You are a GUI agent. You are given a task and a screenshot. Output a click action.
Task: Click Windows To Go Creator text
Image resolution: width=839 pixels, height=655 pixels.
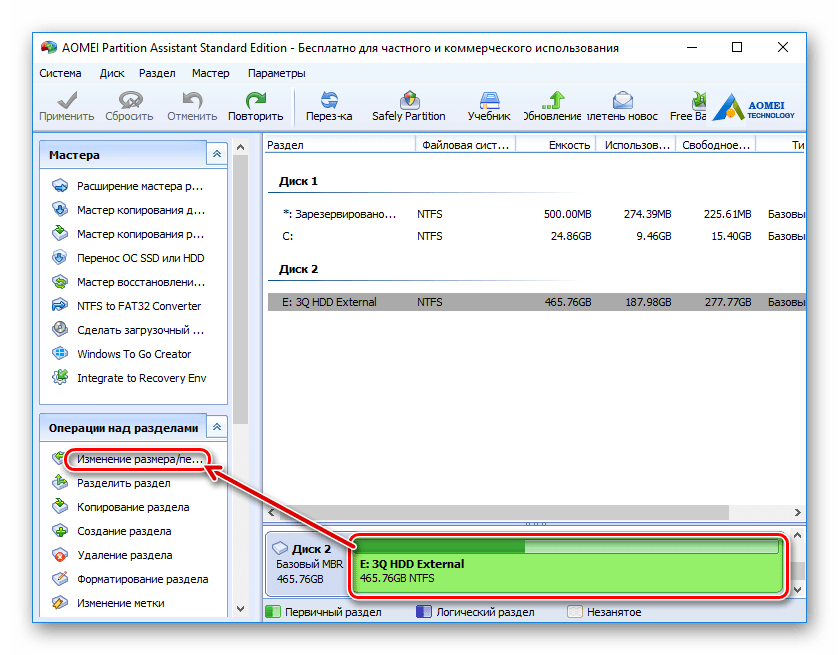click(134, 354)
